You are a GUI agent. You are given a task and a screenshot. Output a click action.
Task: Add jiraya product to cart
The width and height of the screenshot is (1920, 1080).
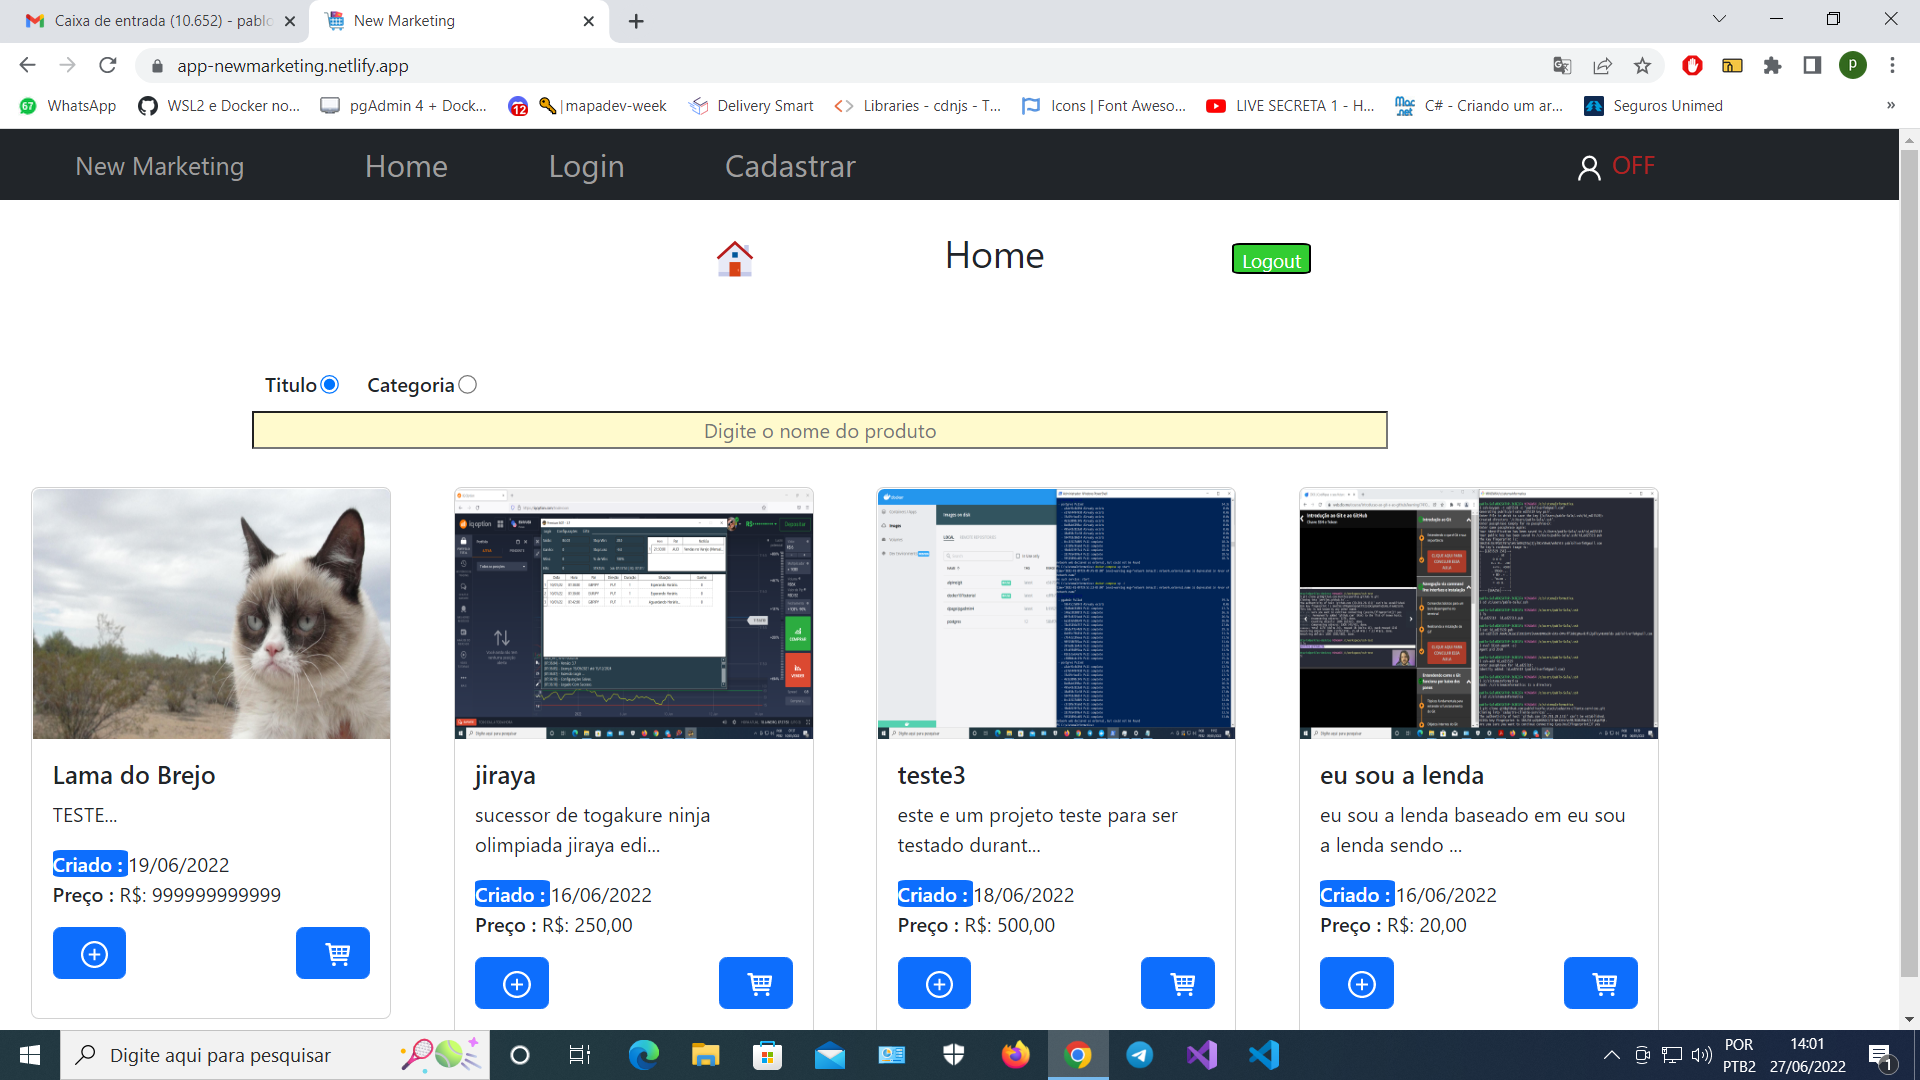coord(756,983)
